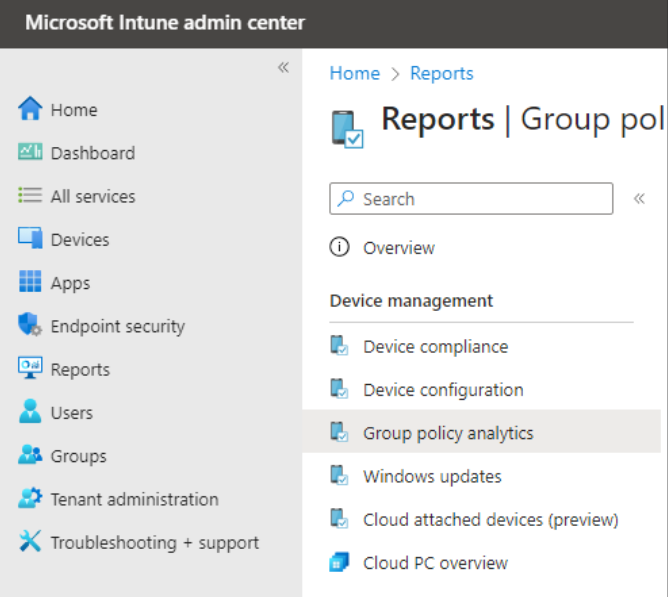Click the large Reports page header icon

click(x=347, y=129)
